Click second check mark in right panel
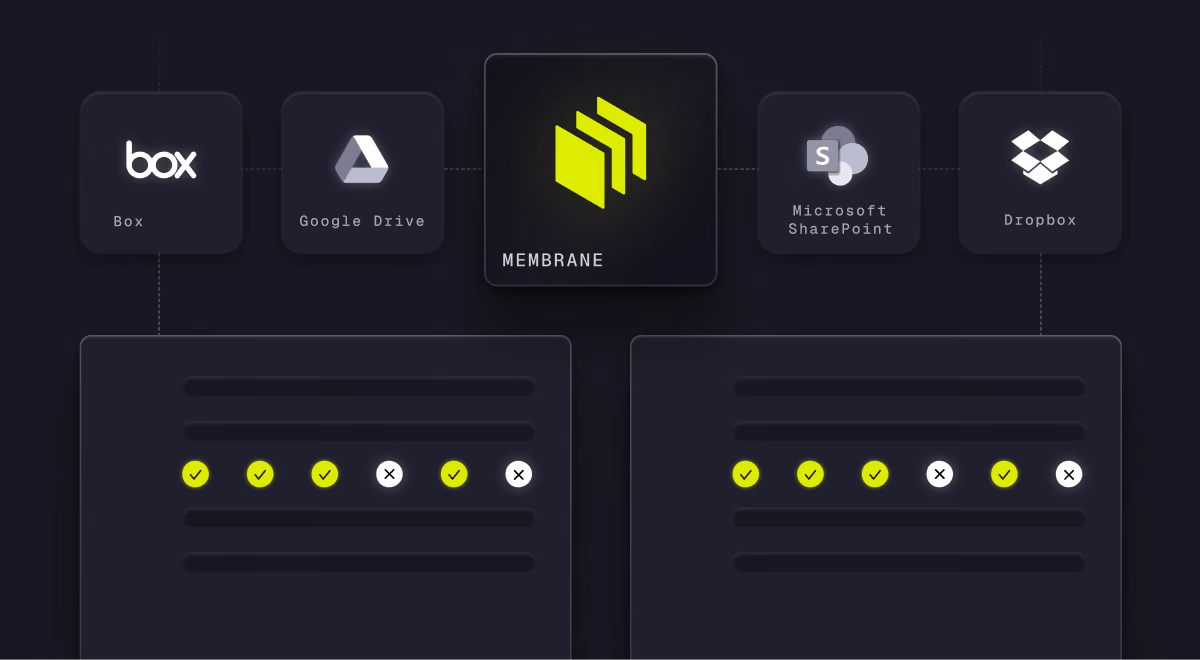This screenshot has width=1200, height=660. 810,474
